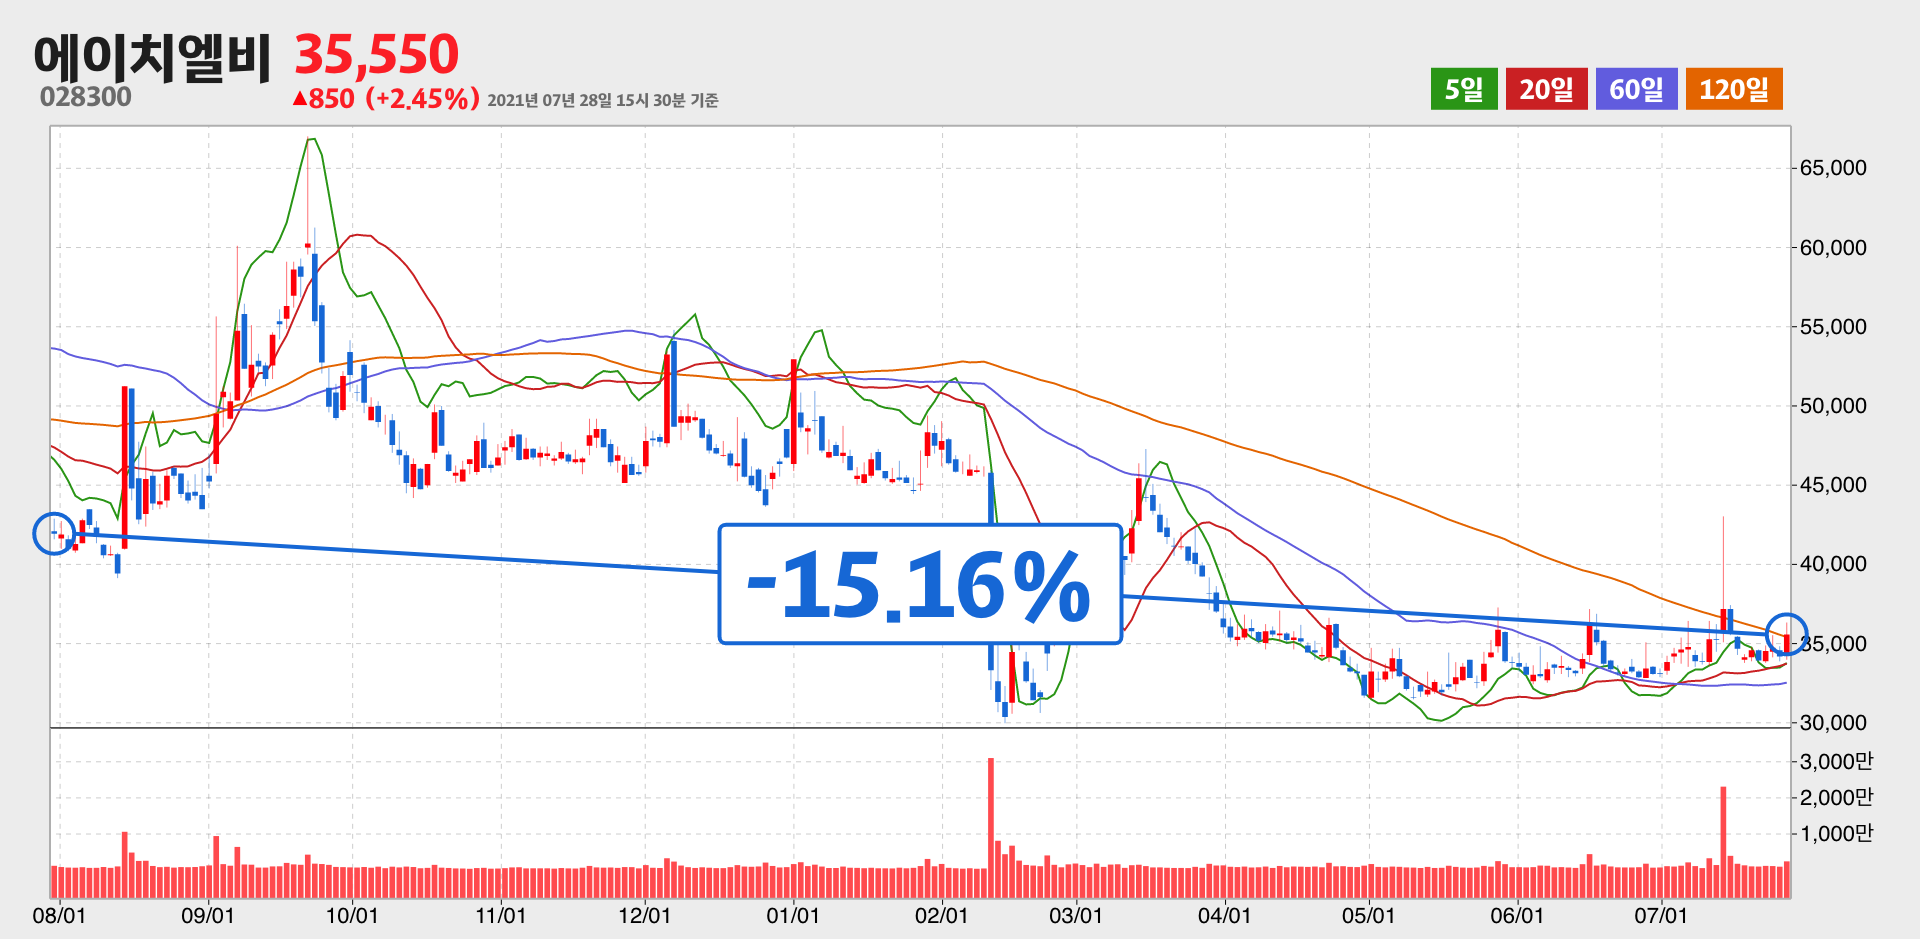Click the large volume spike bar in mid-July
Viewport: 1920px width, 939px height.
(1723, 842)
